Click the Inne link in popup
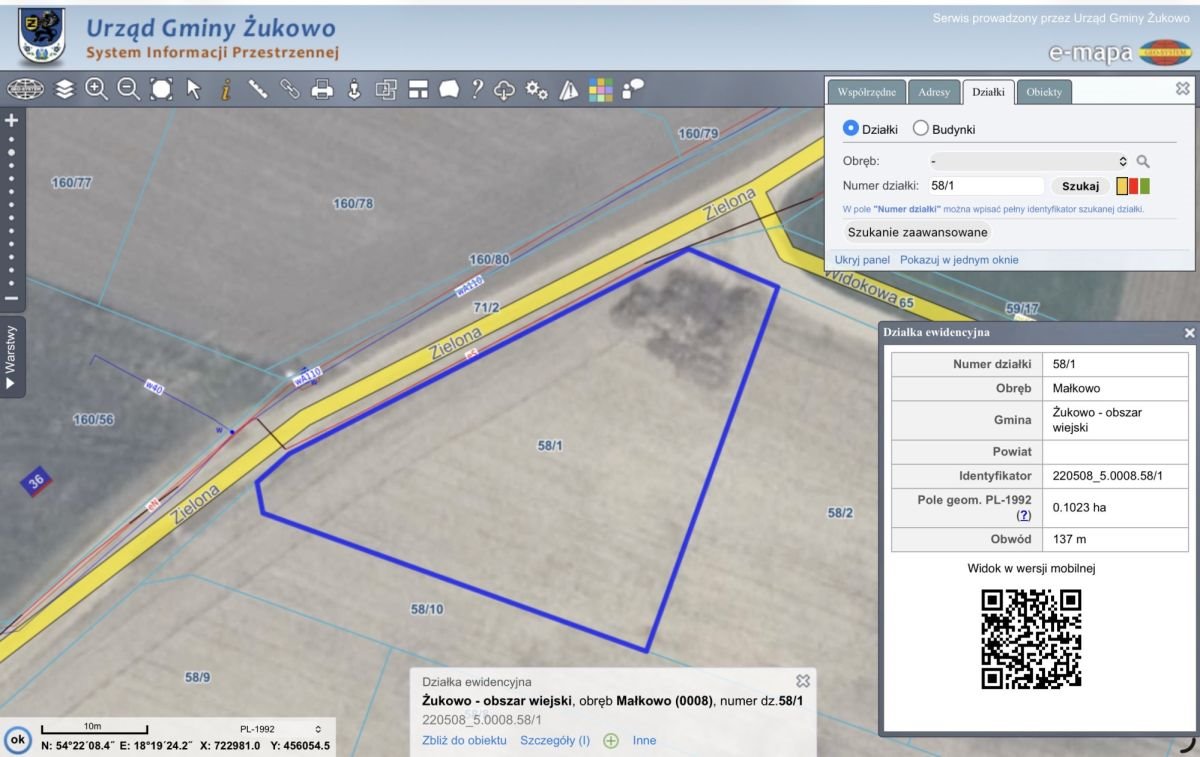This screenshot has width=1200, height=757. [x=644, y=741]
